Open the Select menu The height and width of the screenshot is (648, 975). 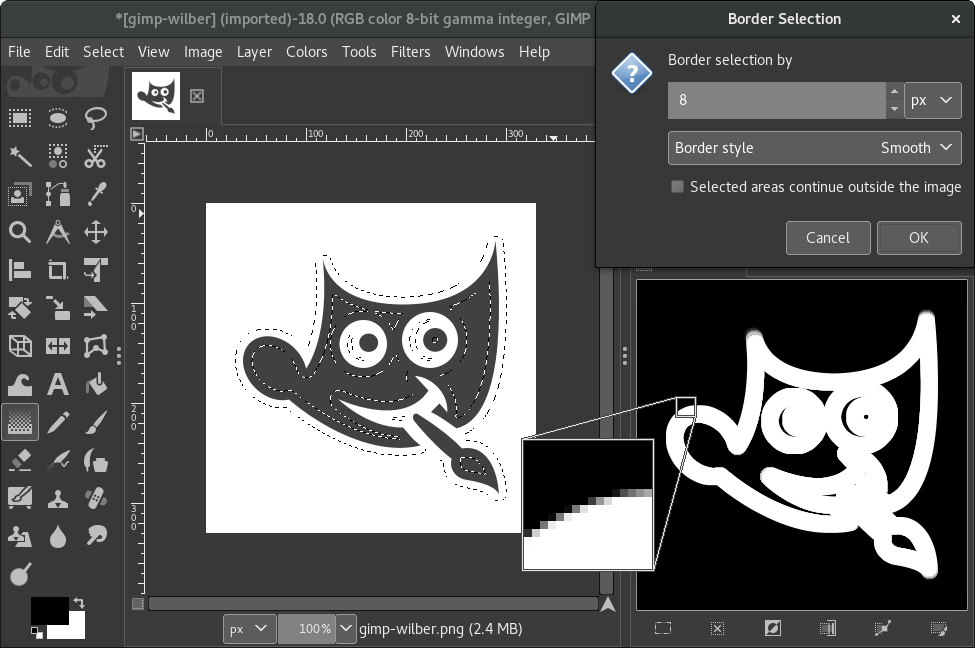103,52
